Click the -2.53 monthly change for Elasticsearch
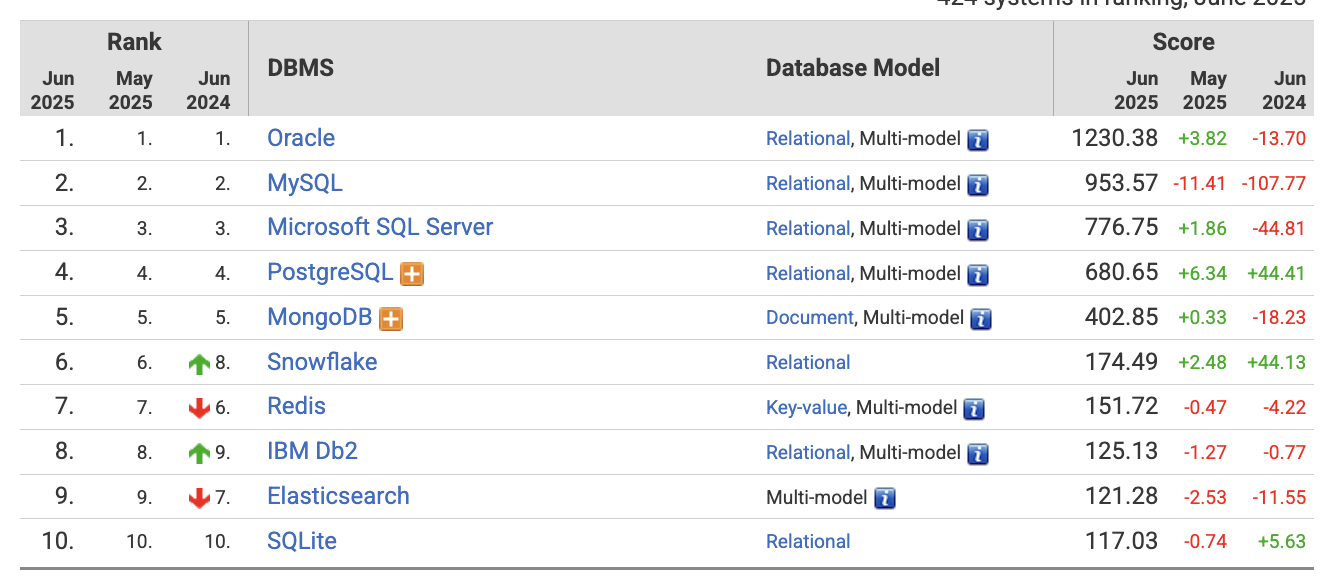 click(x=1205, y=497)
